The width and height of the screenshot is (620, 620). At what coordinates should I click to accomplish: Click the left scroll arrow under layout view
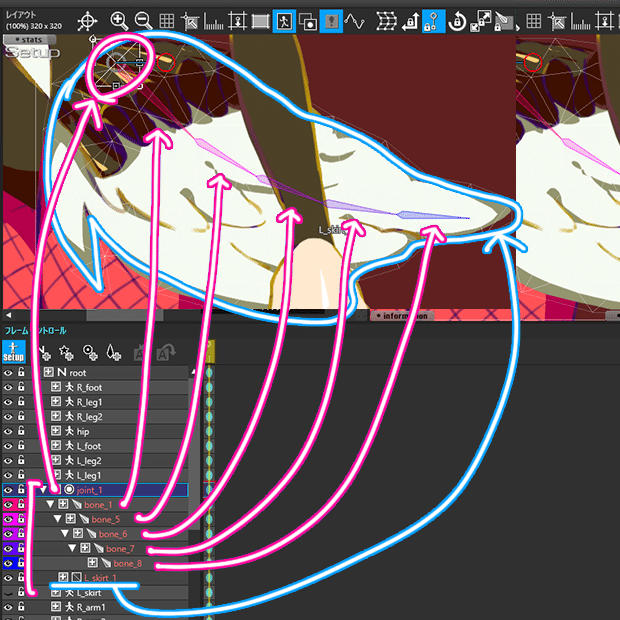click(x=8, y=315)
